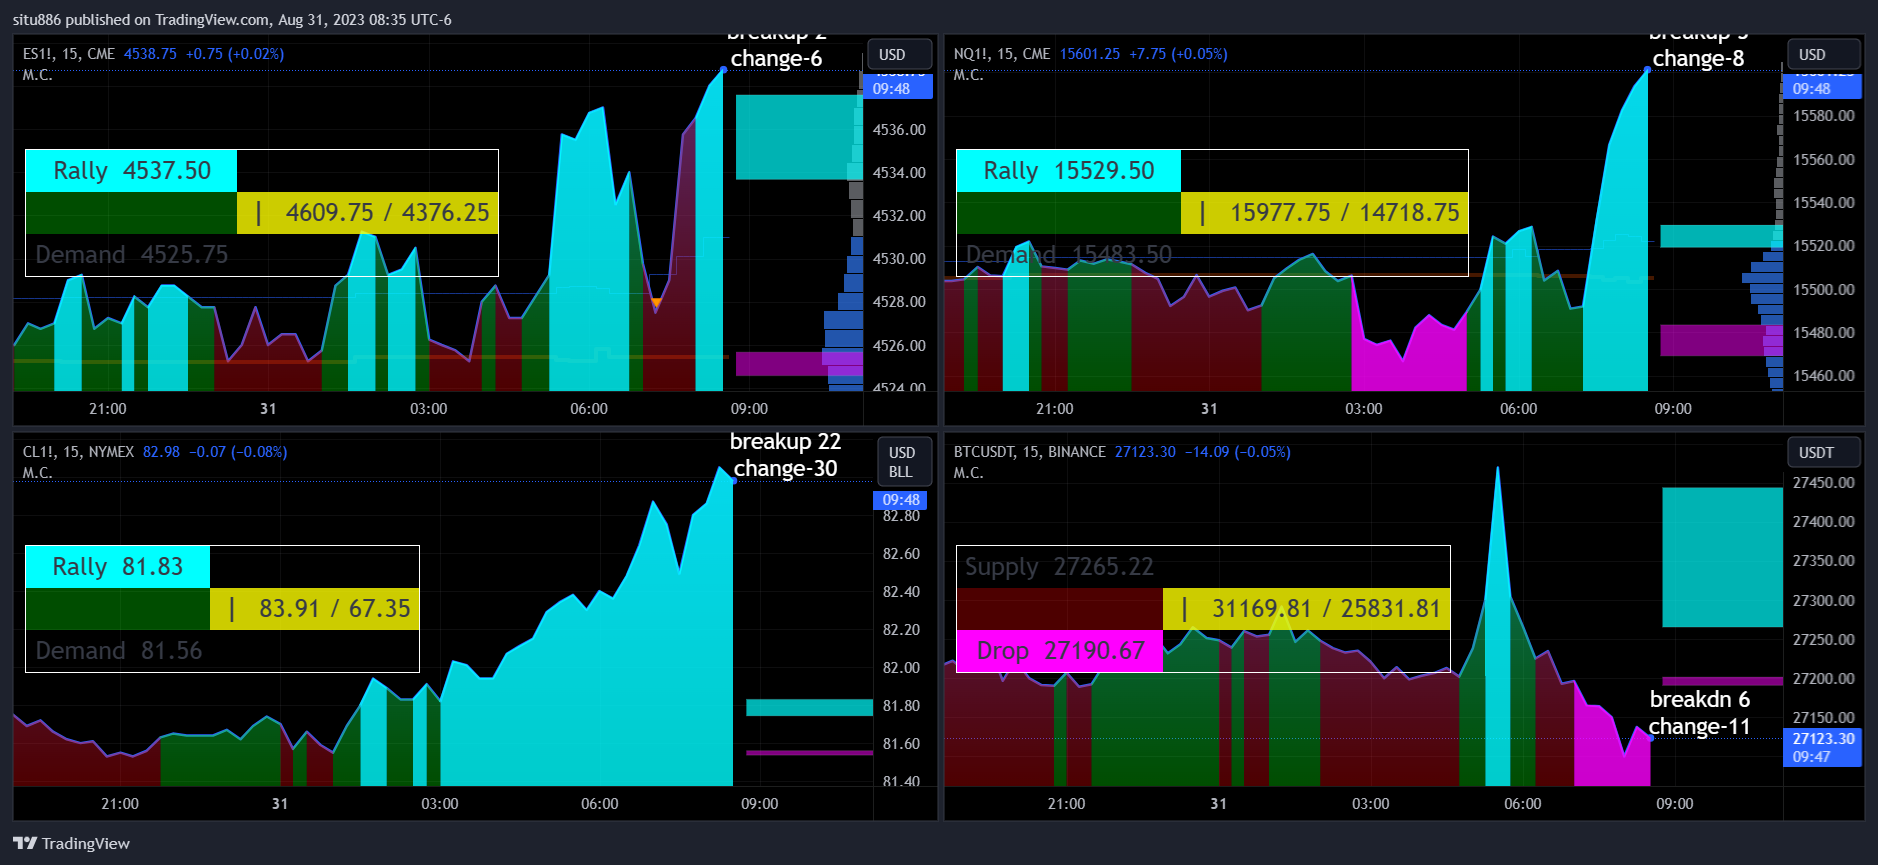The height and width of the screenshot is (865, 1878).
Task: Click the 4609.75 / 4376.25 yellow cell
Action: [367, 213]
